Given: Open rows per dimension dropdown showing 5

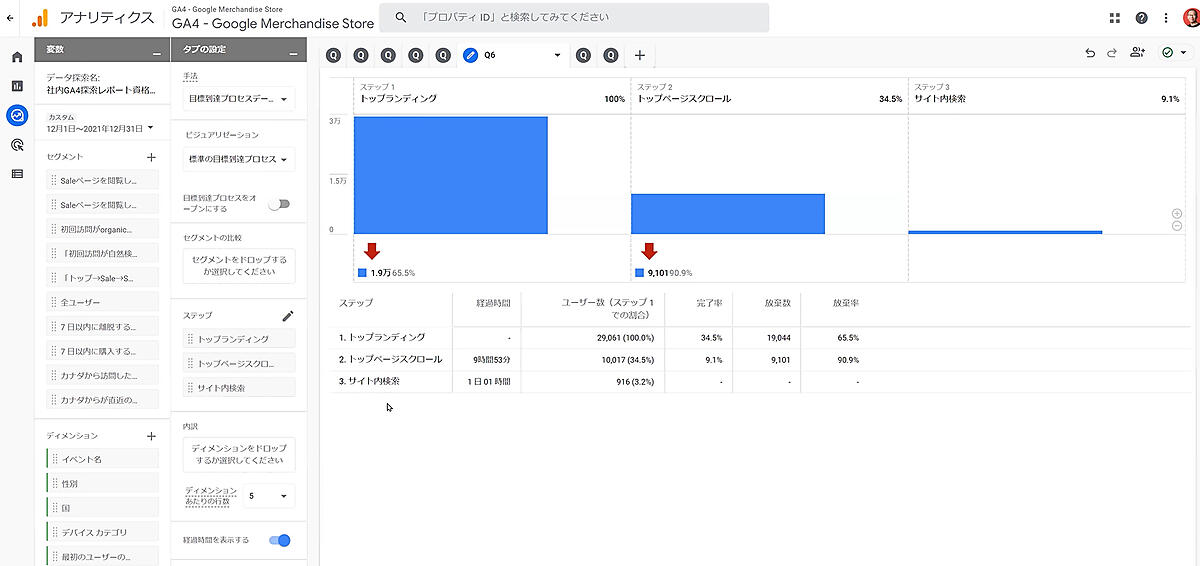Looking at the screenshot, I should (x=269, y=496).
